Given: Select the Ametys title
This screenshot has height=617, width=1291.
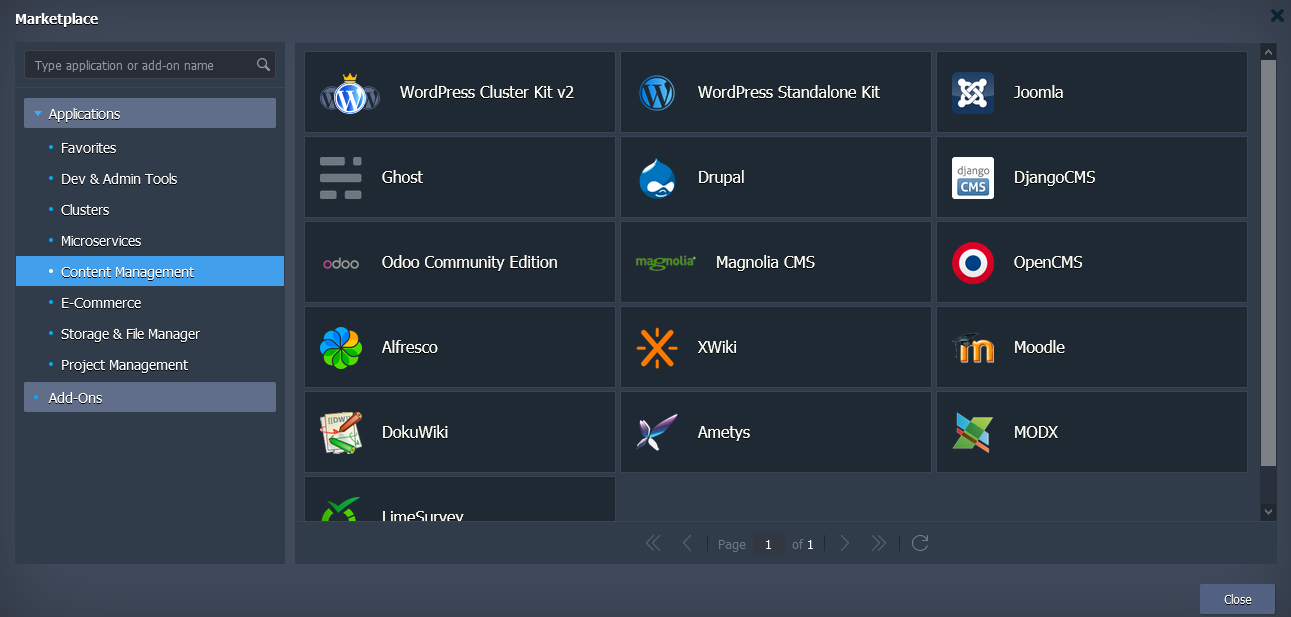Looking at the screenshot, I should click(724, 432).
